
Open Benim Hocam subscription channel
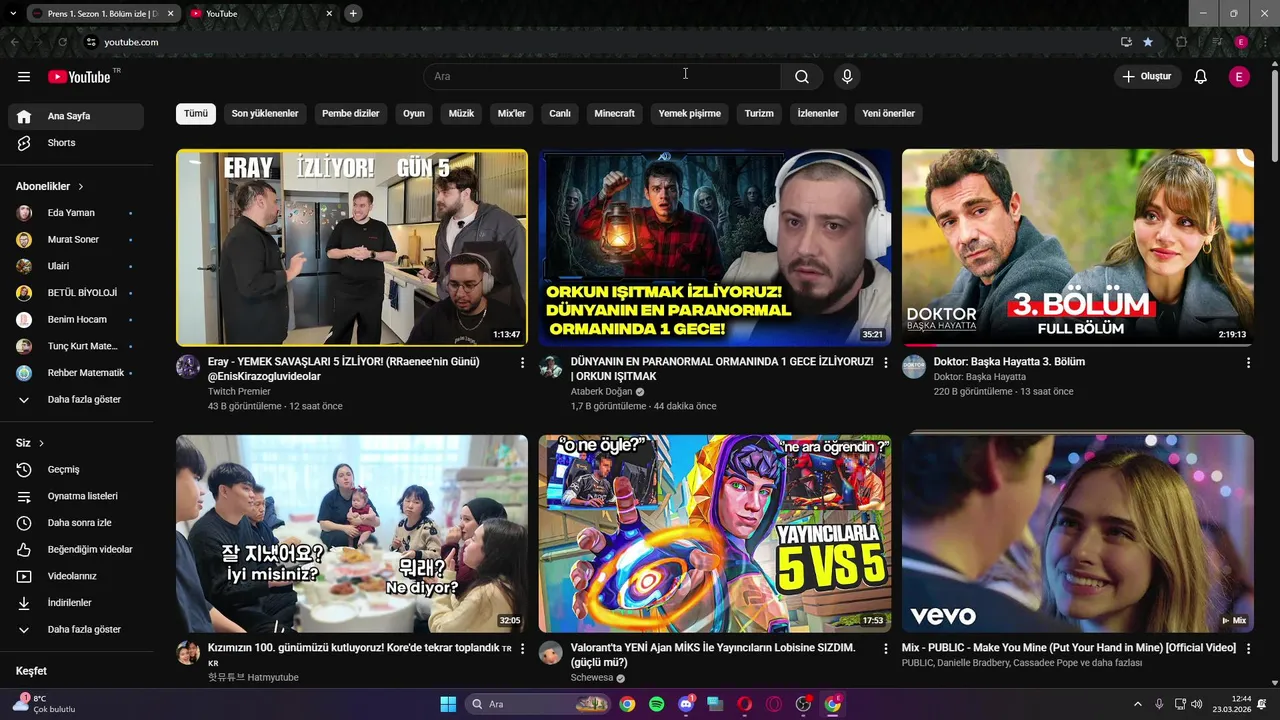click(x=76, y=320)
